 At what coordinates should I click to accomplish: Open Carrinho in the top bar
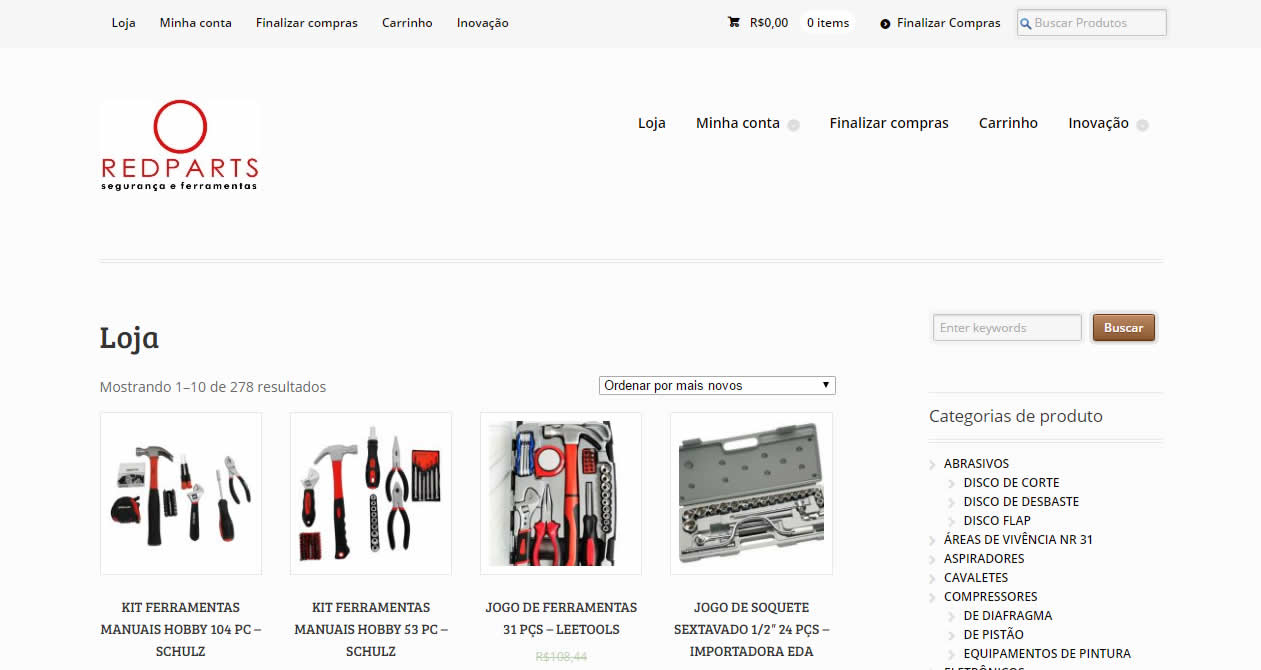(x=407, y=23)
